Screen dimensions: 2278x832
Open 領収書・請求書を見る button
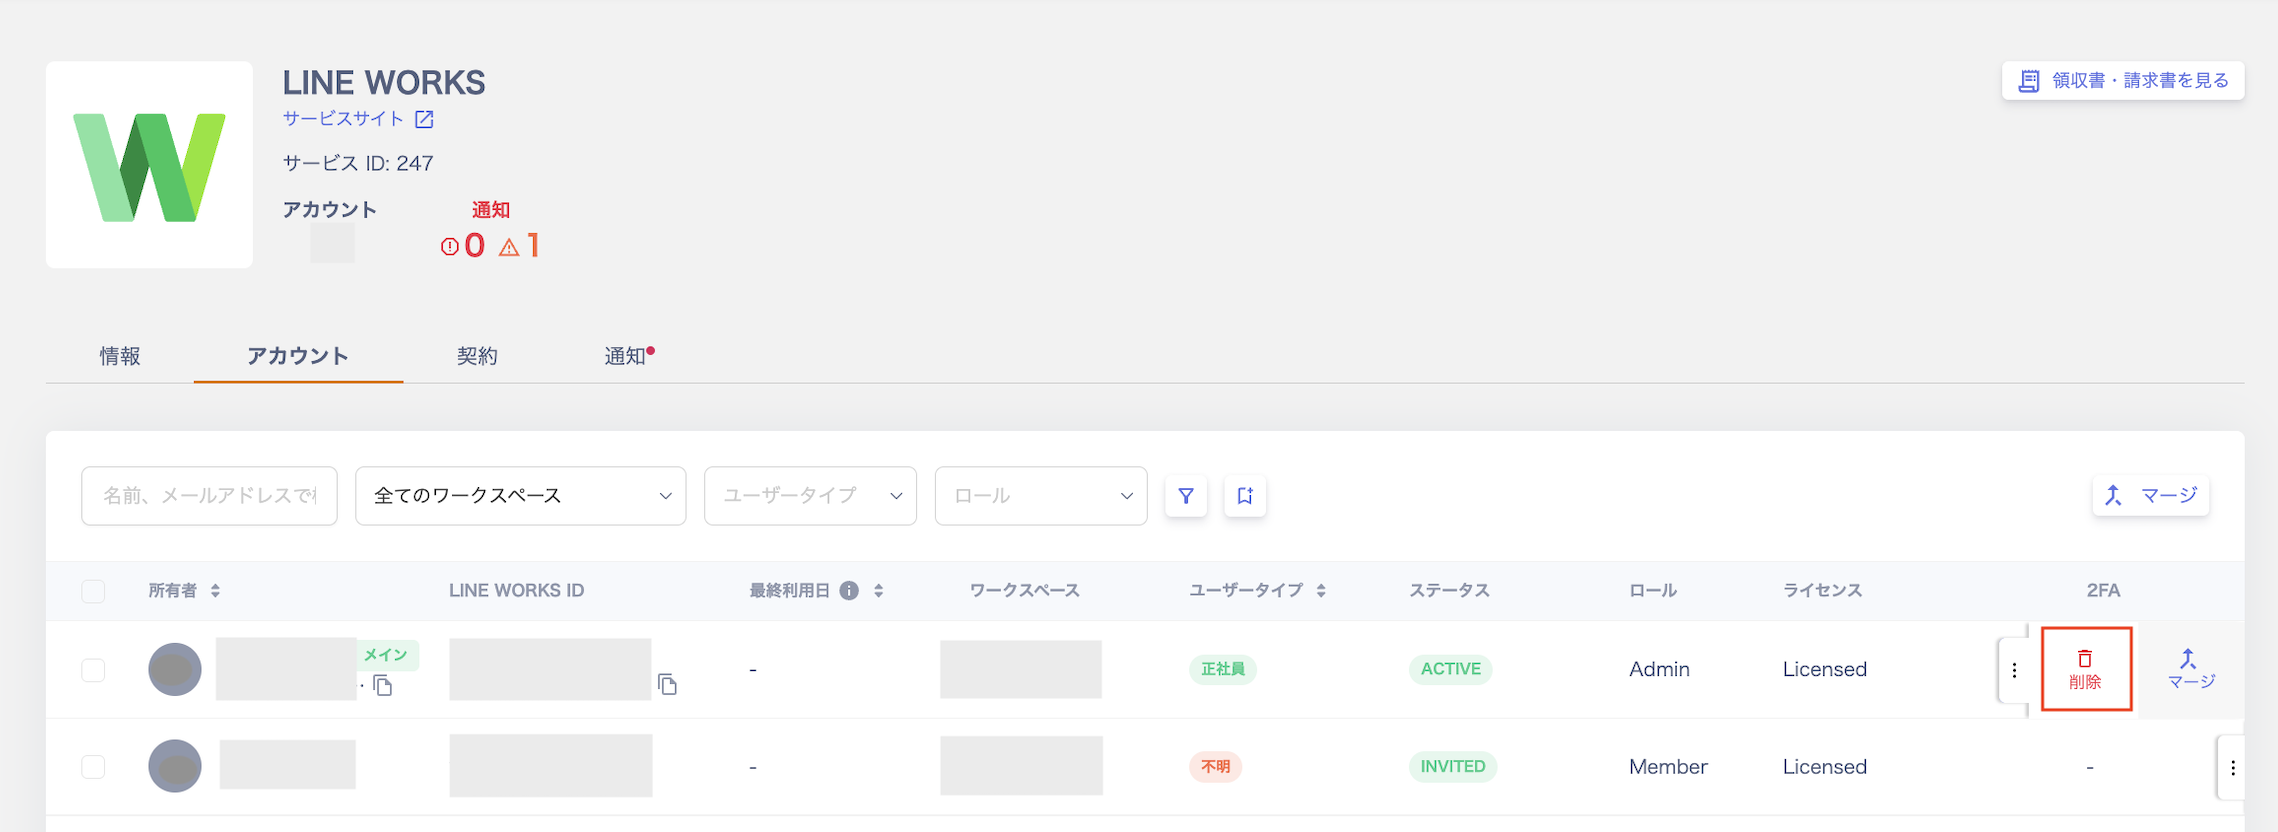pyautogui.click(x=2123, y=81)
